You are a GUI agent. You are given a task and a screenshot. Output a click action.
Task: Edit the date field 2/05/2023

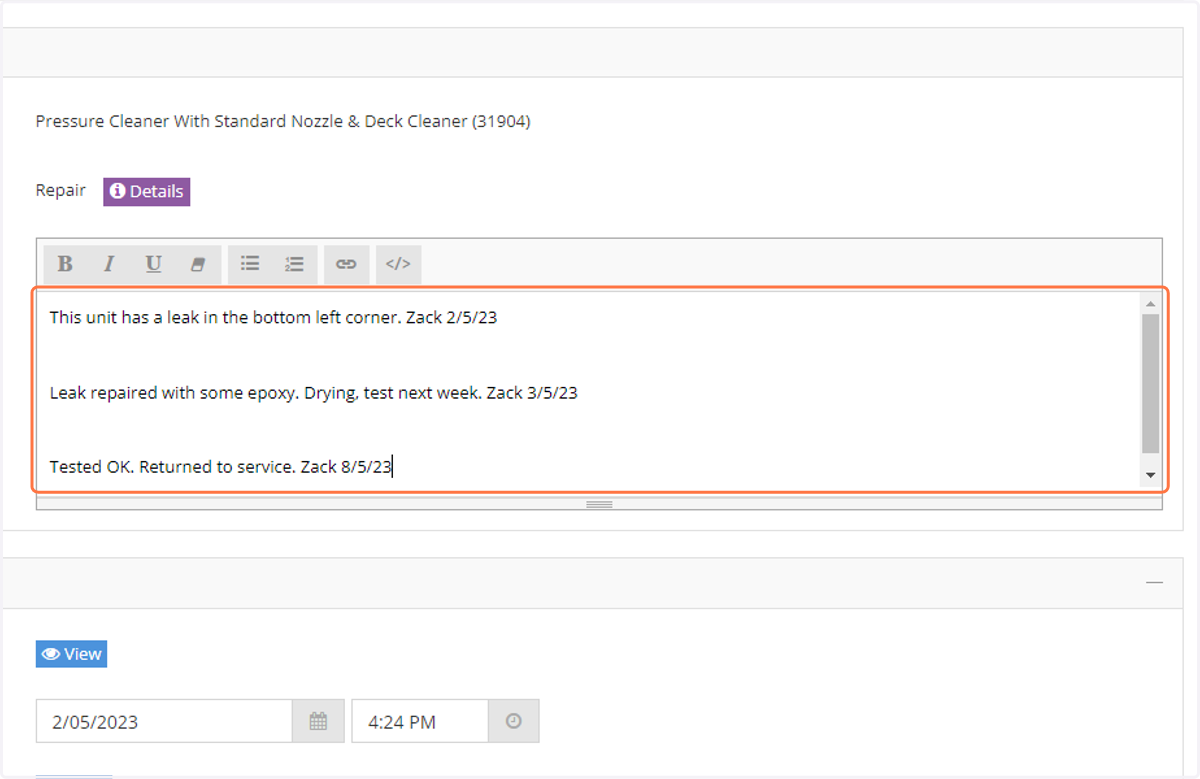[164, 721]
